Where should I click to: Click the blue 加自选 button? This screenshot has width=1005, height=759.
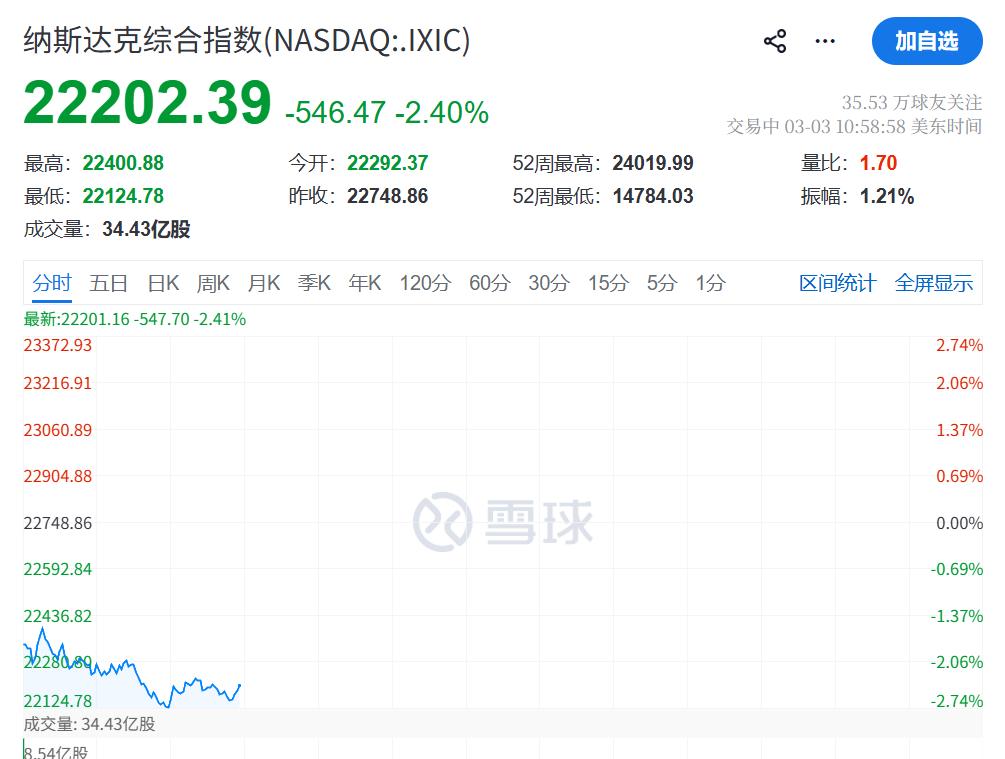pos(926,41)
